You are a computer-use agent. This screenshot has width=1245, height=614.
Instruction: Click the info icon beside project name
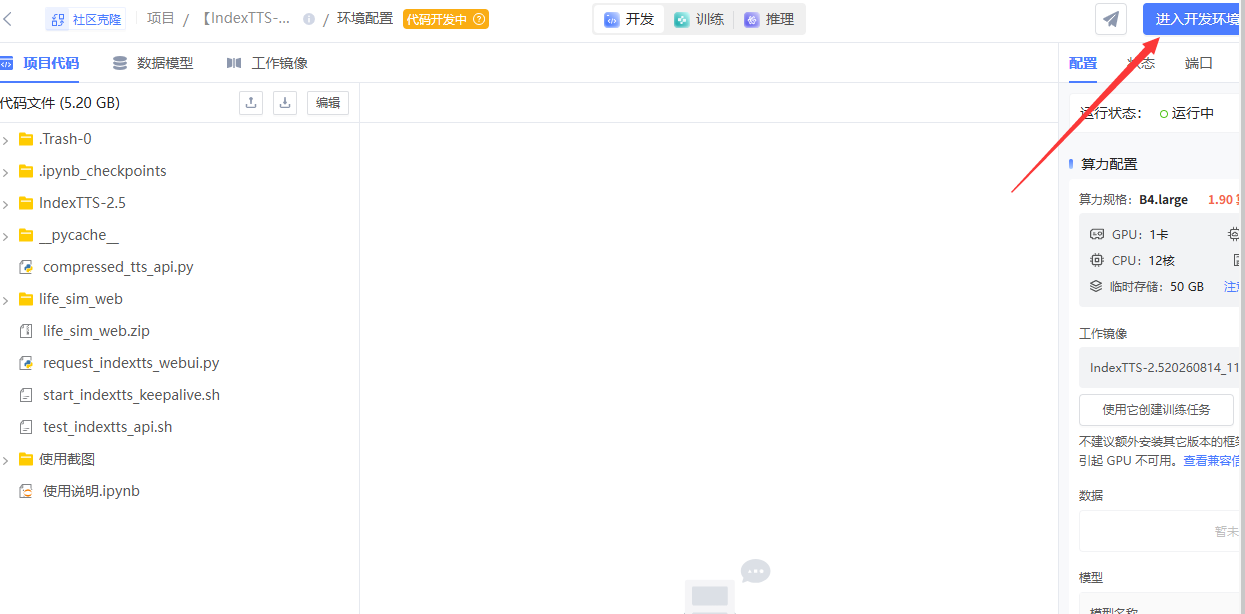click(309, 19)
